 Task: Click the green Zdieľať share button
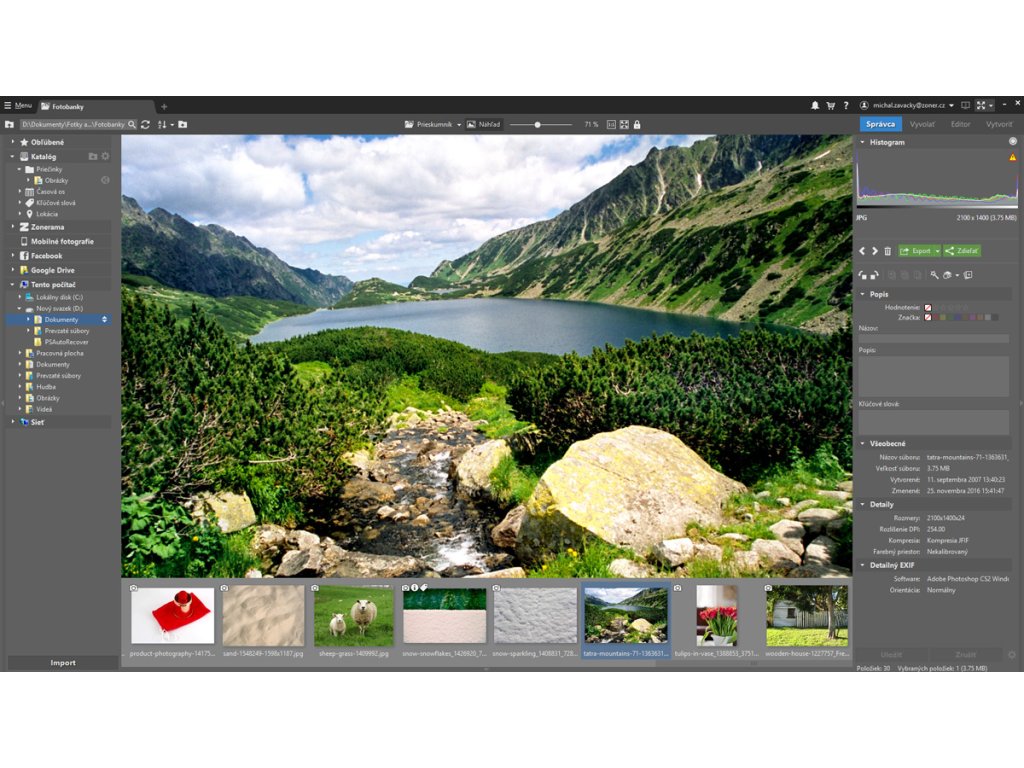pyautogui.click(x=962, y=251)
